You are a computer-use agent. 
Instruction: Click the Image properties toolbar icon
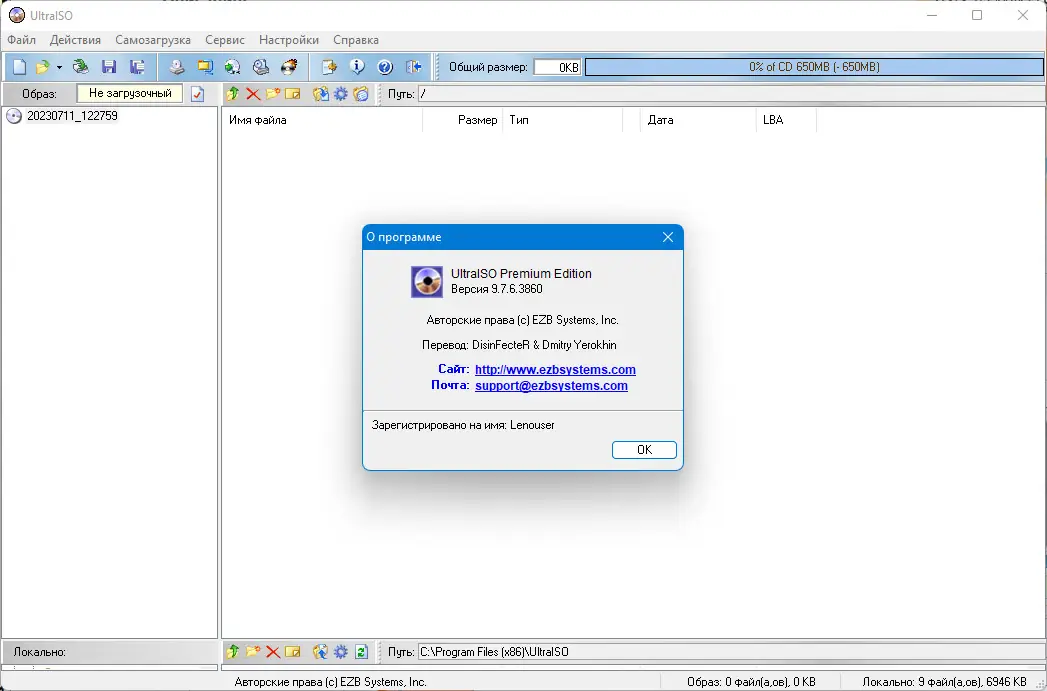(x=329, y=67)
